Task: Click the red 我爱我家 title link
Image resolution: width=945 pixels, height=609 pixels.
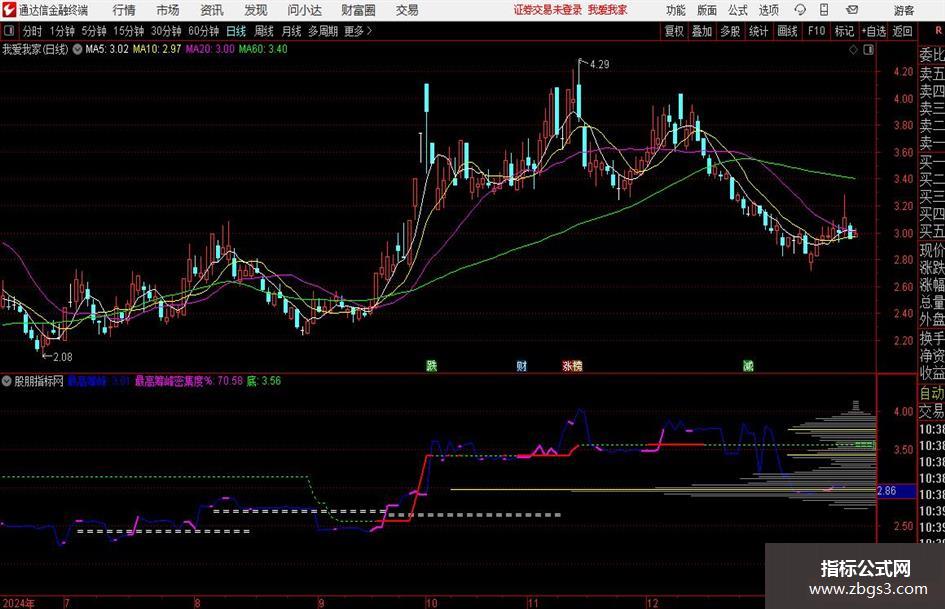Action: click(x=608, y=10)
